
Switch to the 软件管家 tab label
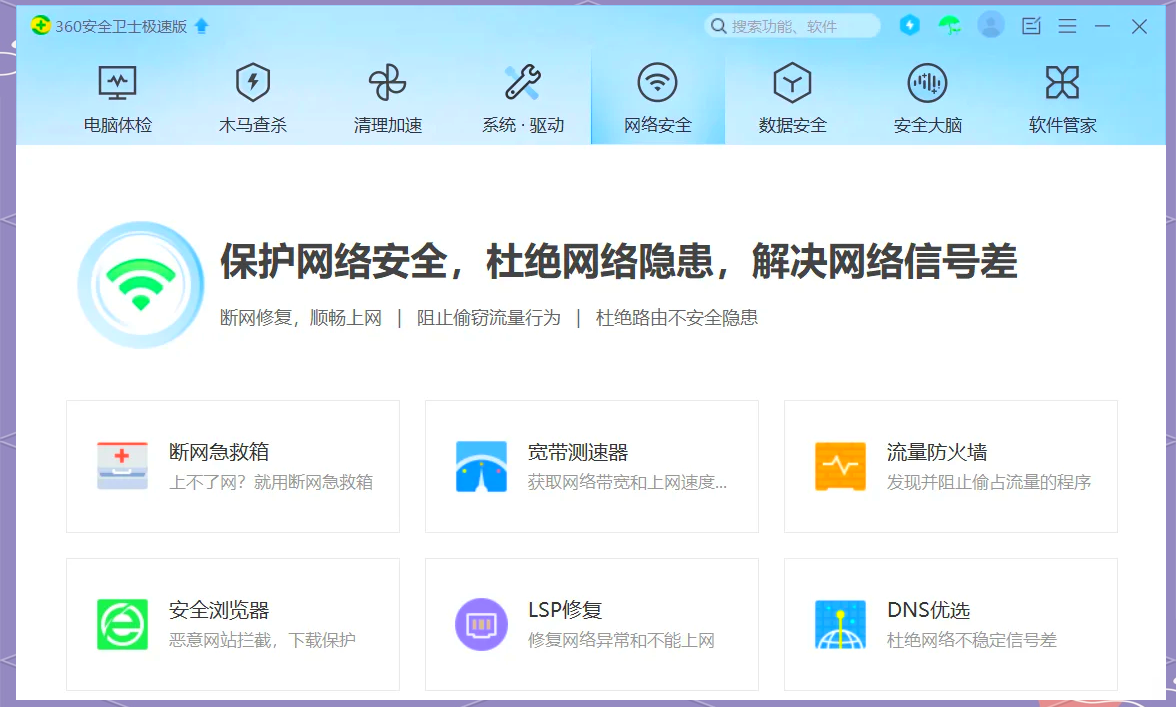point(1063,125)
